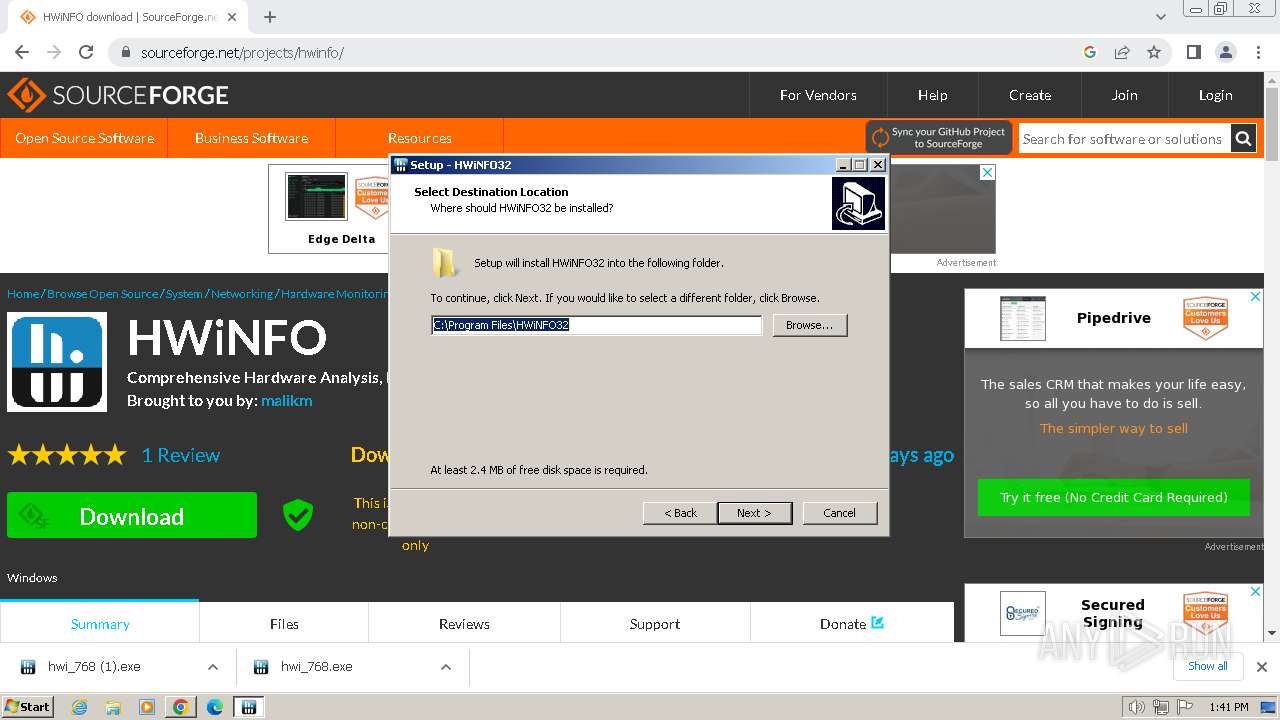Open Business Software menu
Screen dimensions: 1280x720
coord(251,138)
